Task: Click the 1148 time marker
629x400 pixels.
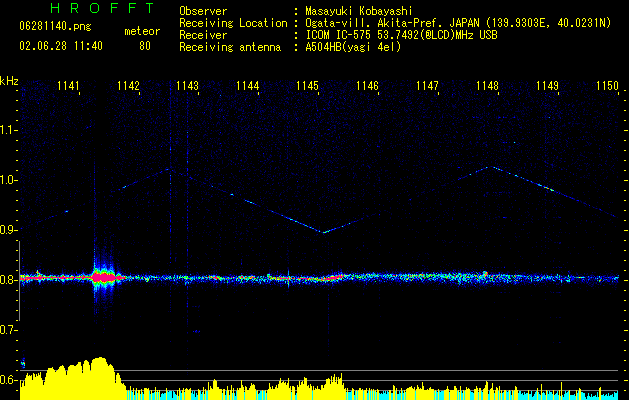Action: 487,85
